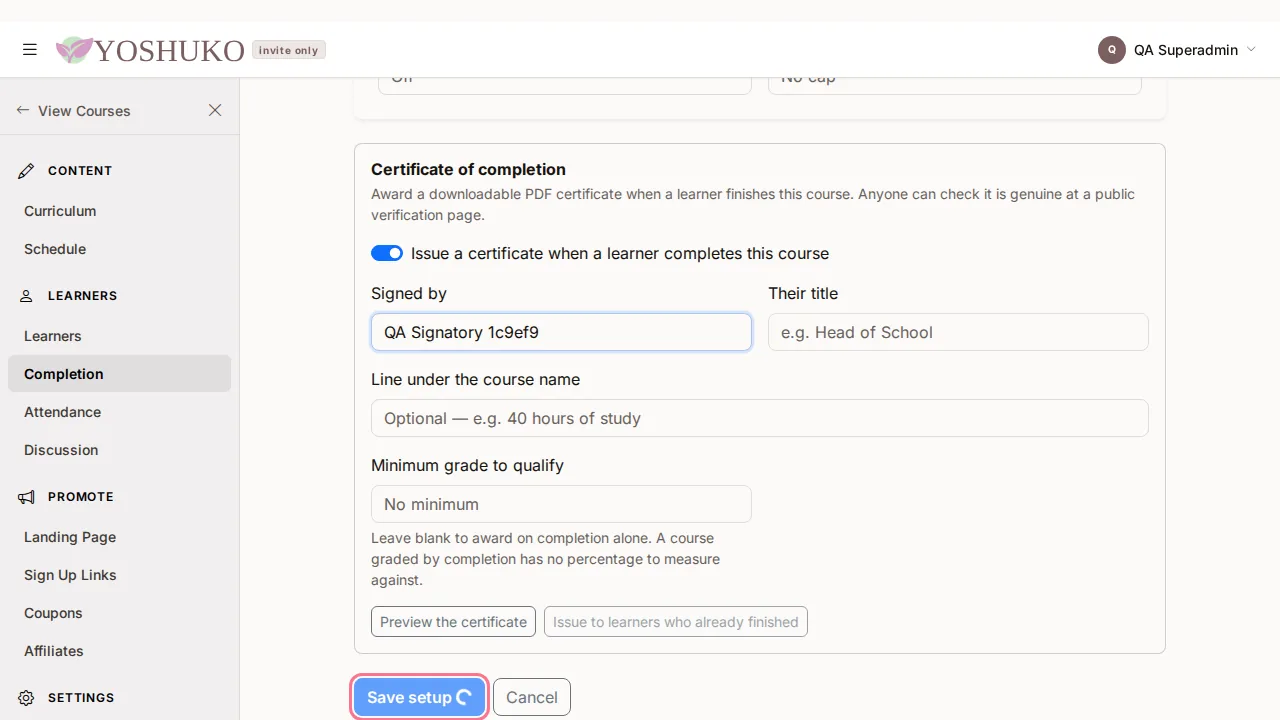Open the hamburger navigation menu

pos(30,50)
